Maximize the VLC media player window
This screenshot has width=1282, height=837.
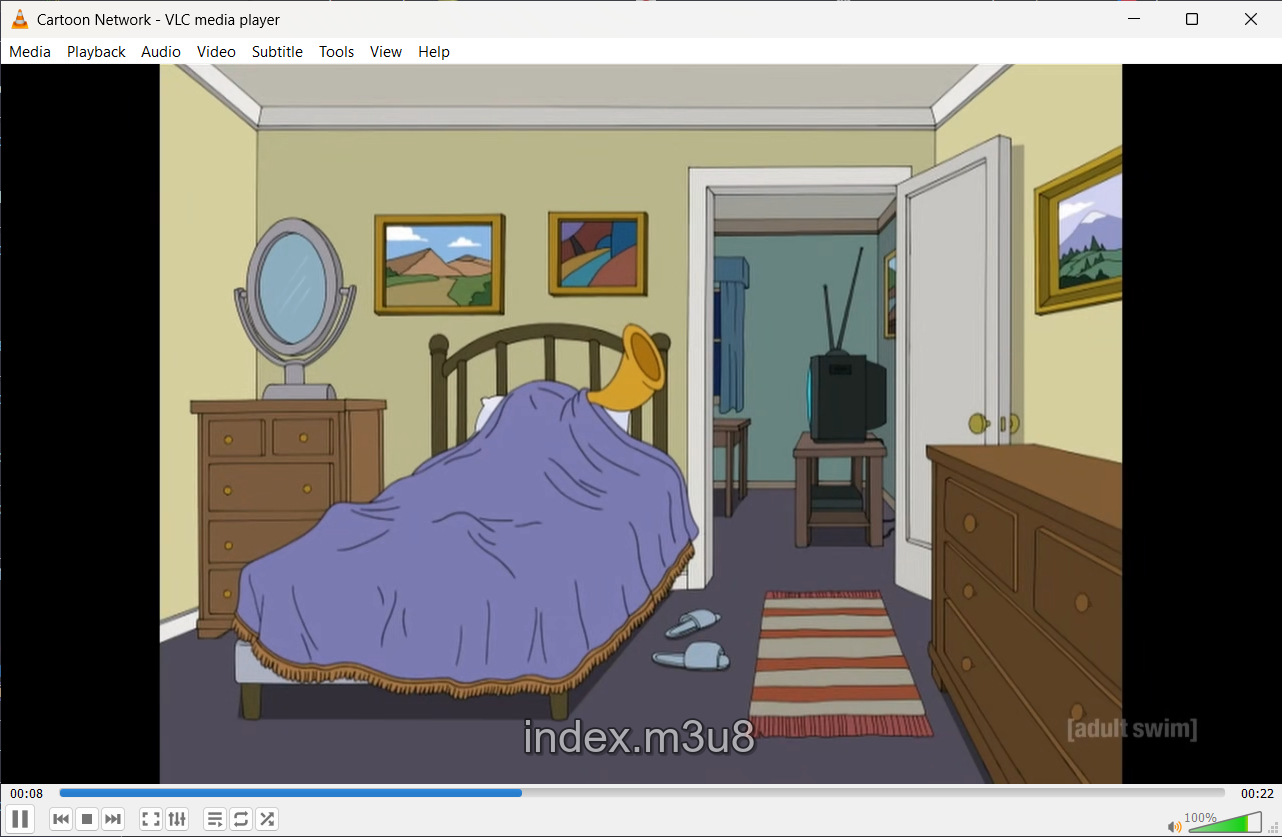(1192, 19)
